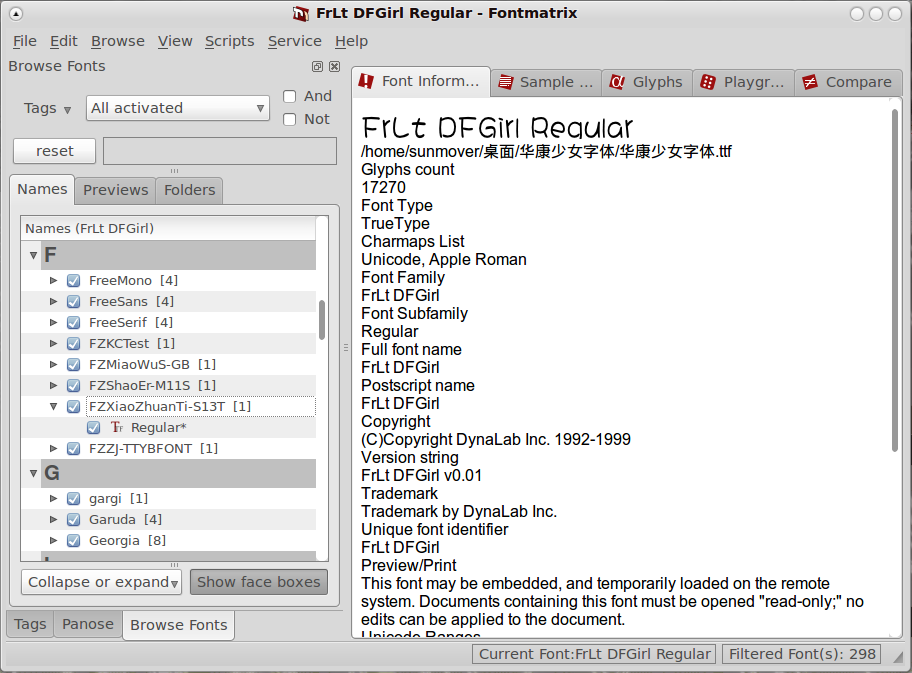Open the Collapse or expand dropdown
Screen dimensions: 912x673
tap(101, 582)
